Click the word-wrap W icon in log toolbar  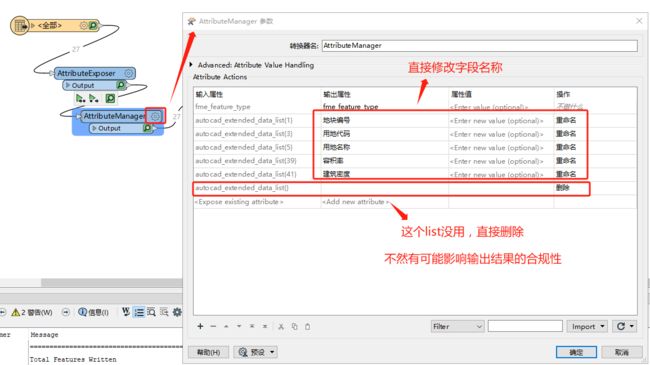126,312
